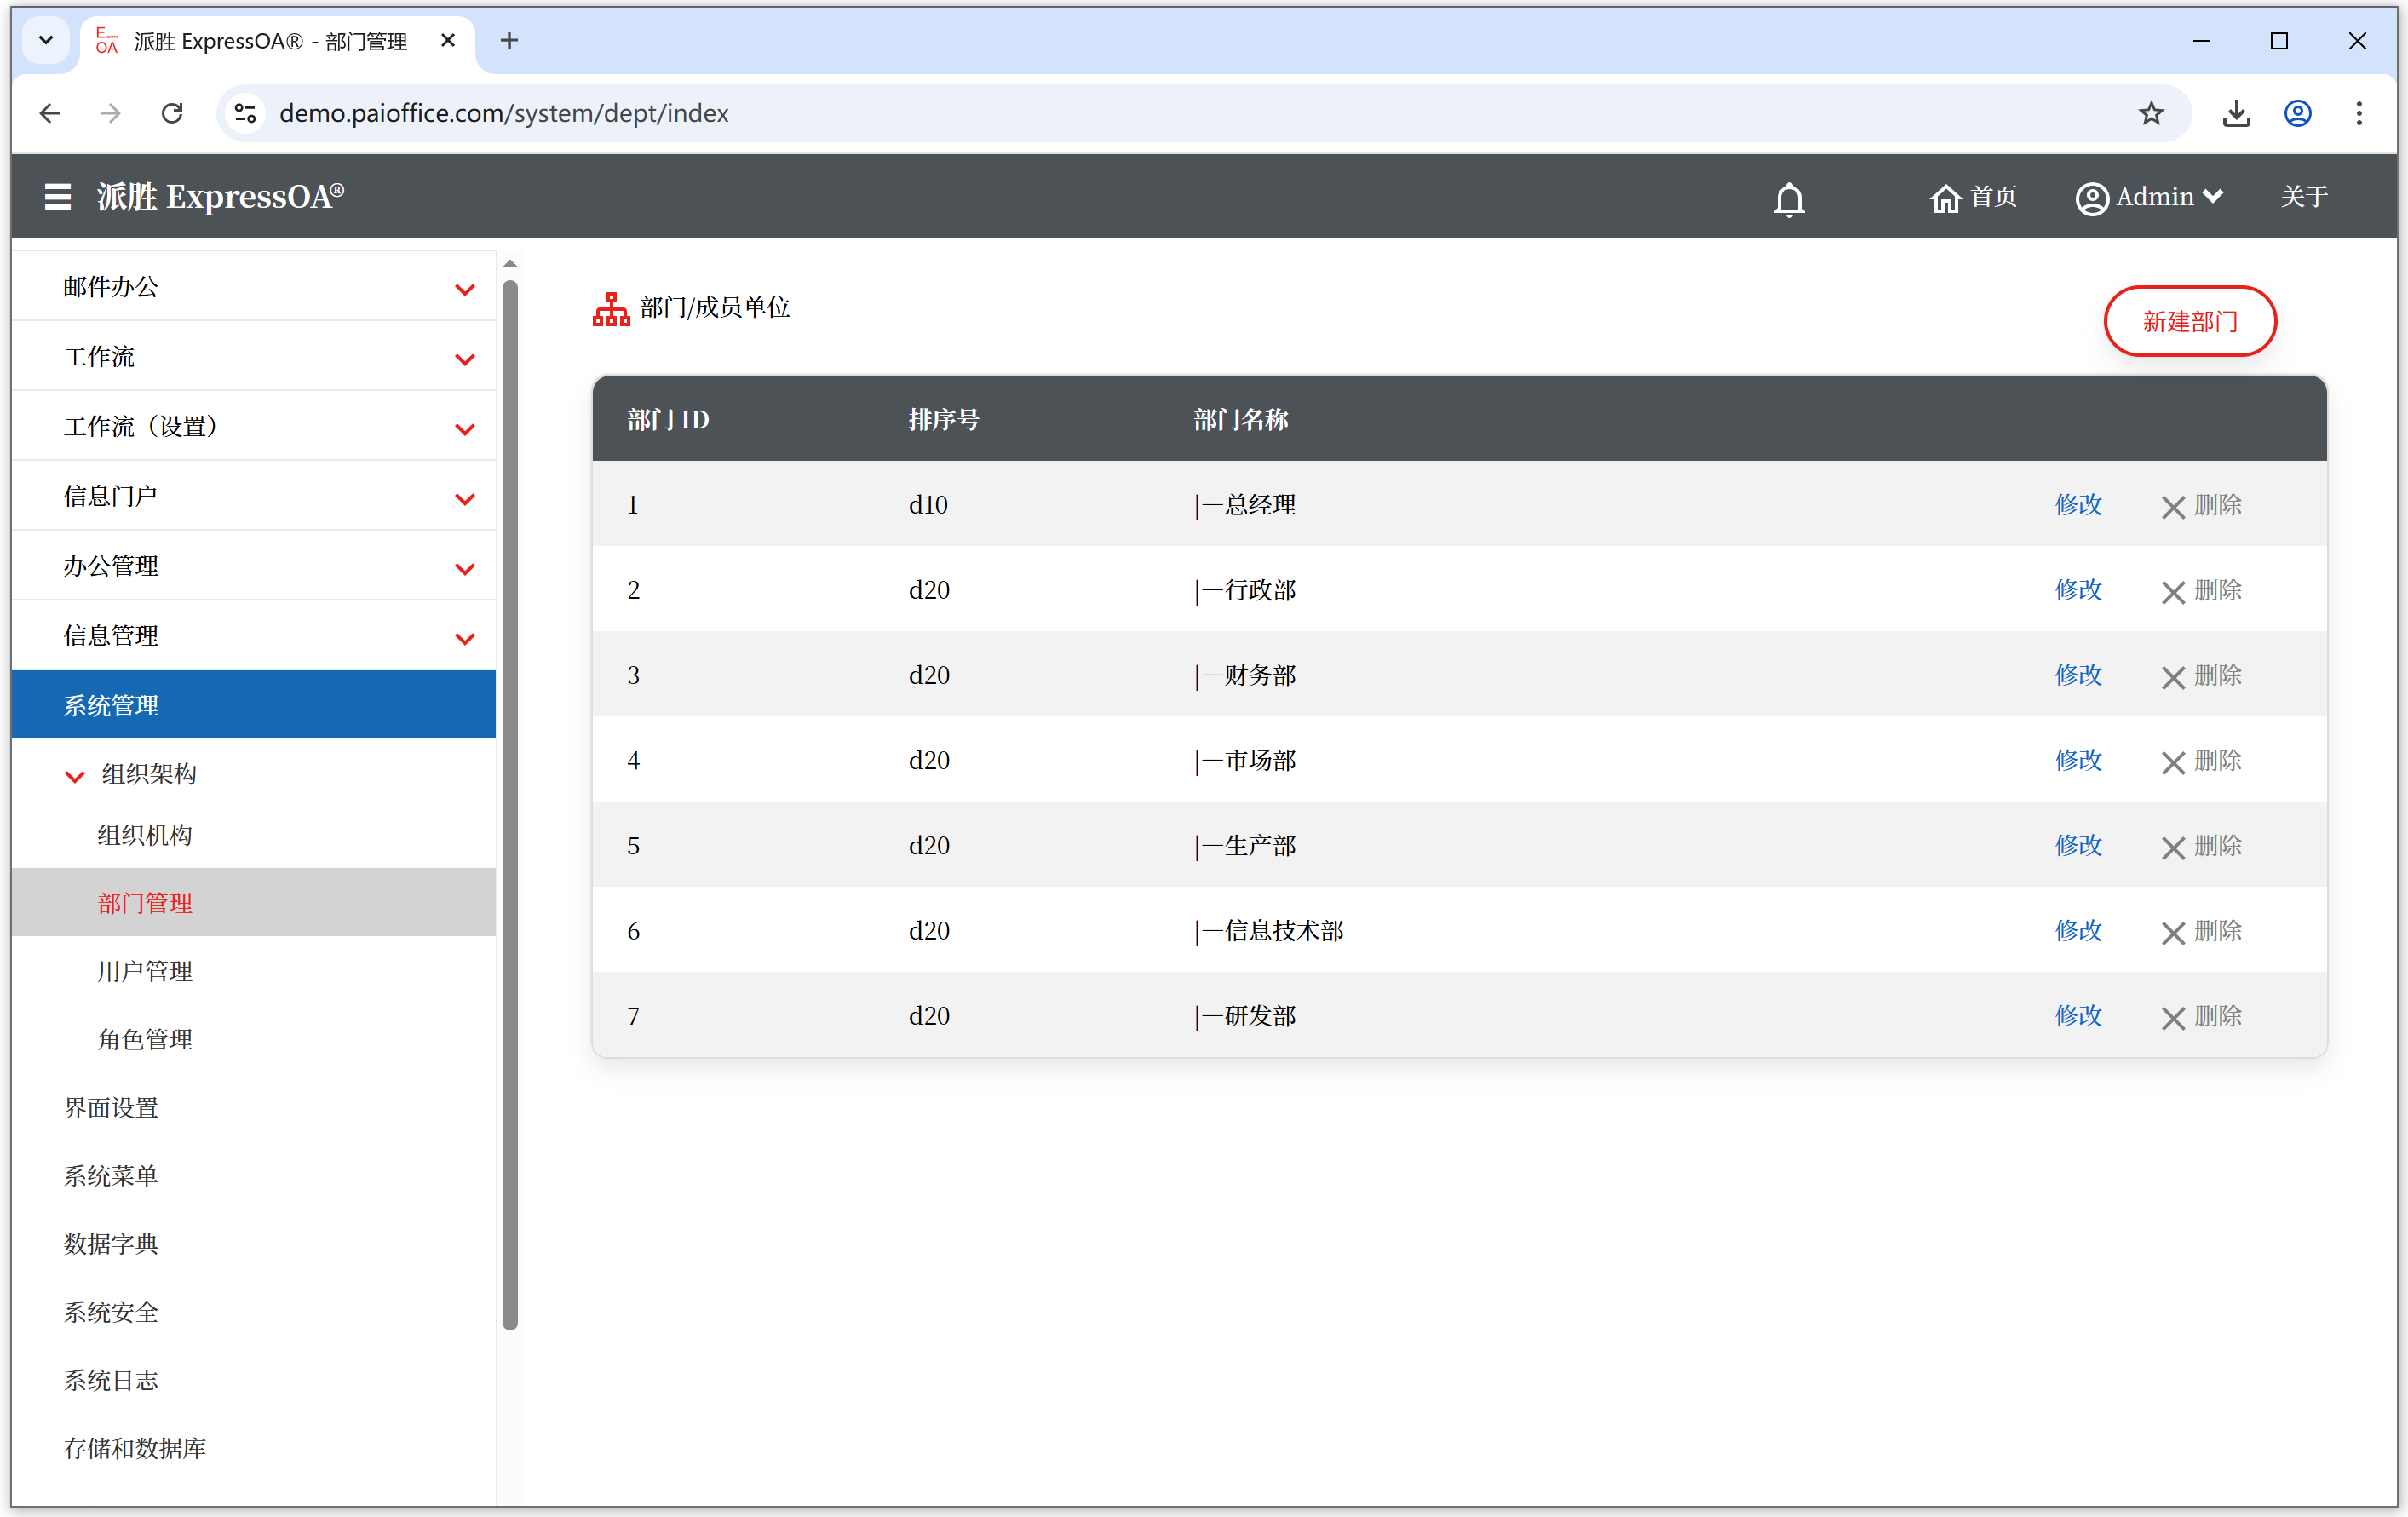This screenshot has height=1517, width=2408.
Task: Bookmark this page with star icon
Action: coord(2151,113)
